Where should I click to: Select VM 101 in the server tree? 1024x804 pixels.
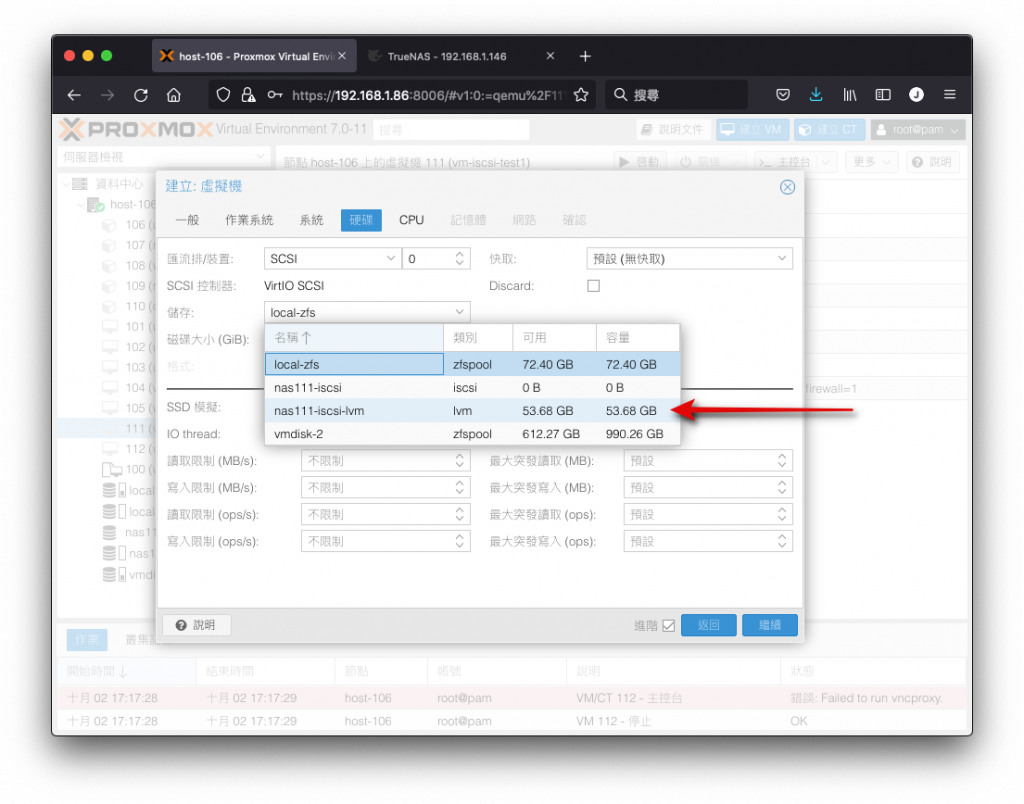(129, 327)
